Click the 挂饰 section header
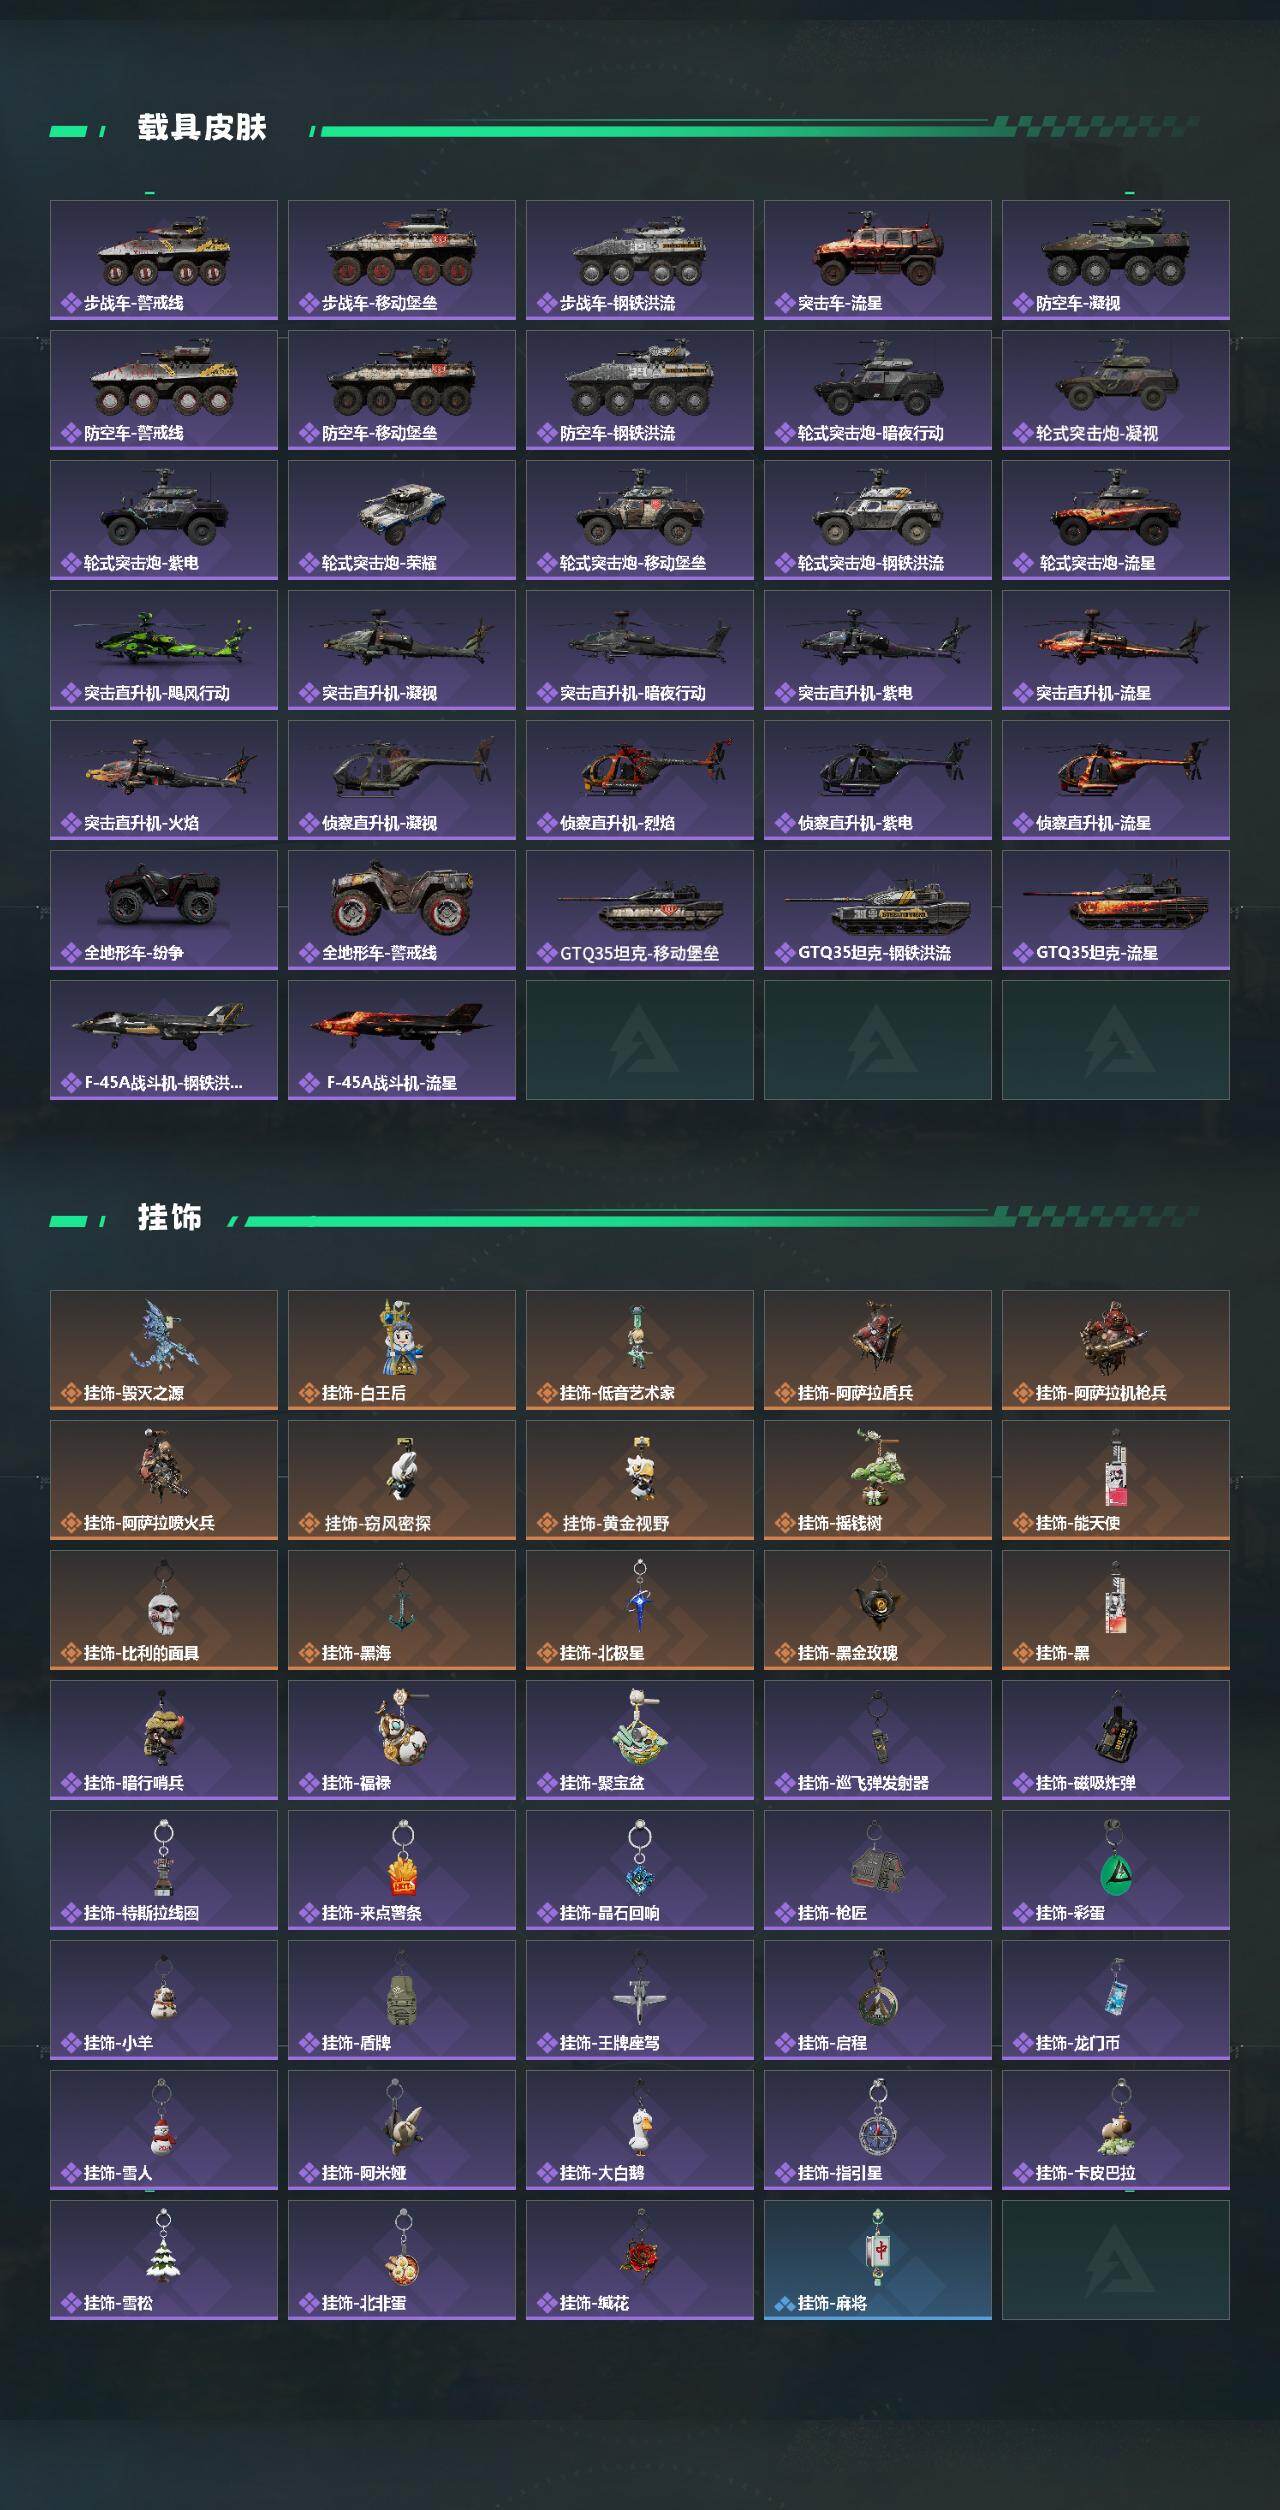1280x2510 pixels. 170,1218
